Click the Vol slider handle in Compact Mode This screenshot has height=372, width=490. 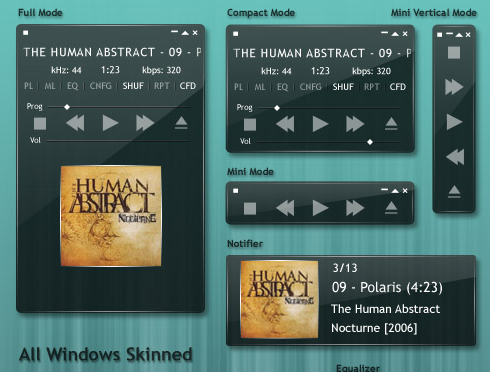coord(370,142)
